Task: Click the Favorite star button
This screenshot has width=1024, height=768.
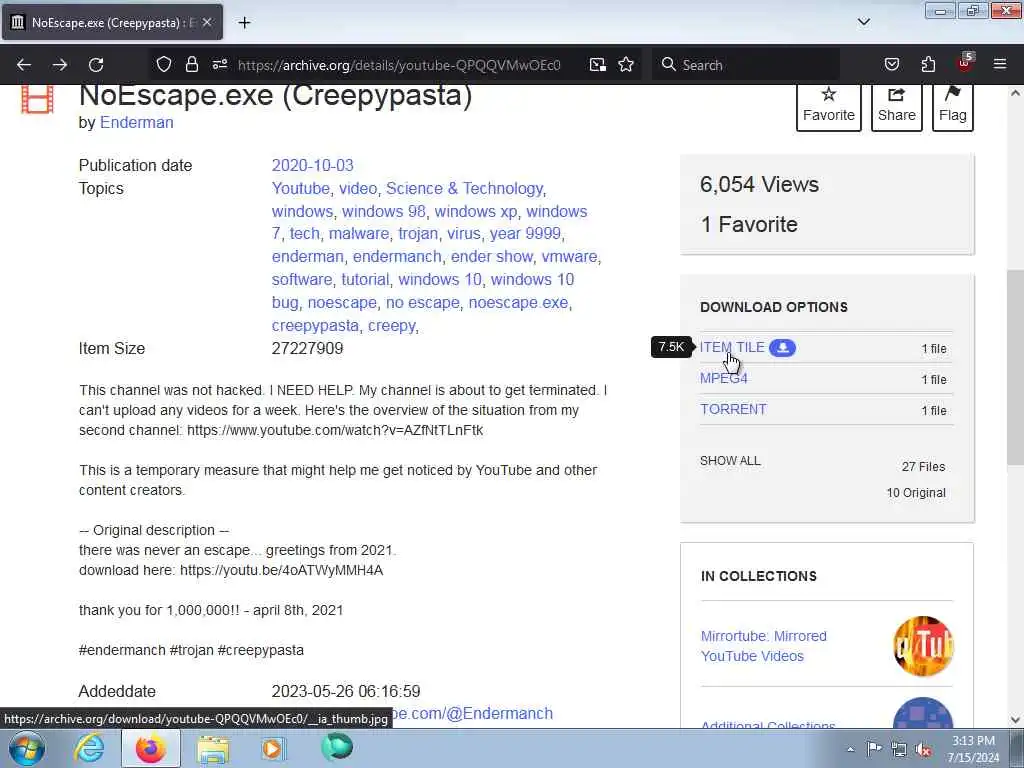Action: click(x=829, y=106)
